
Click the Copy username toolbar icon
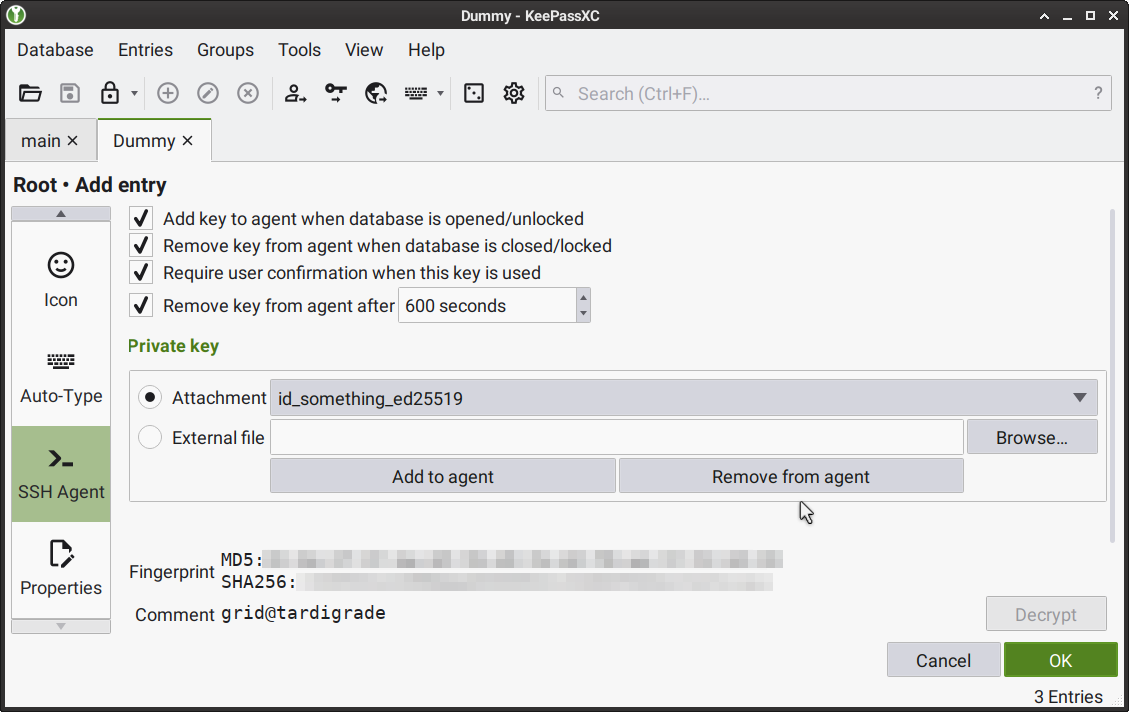coord(295,92)
